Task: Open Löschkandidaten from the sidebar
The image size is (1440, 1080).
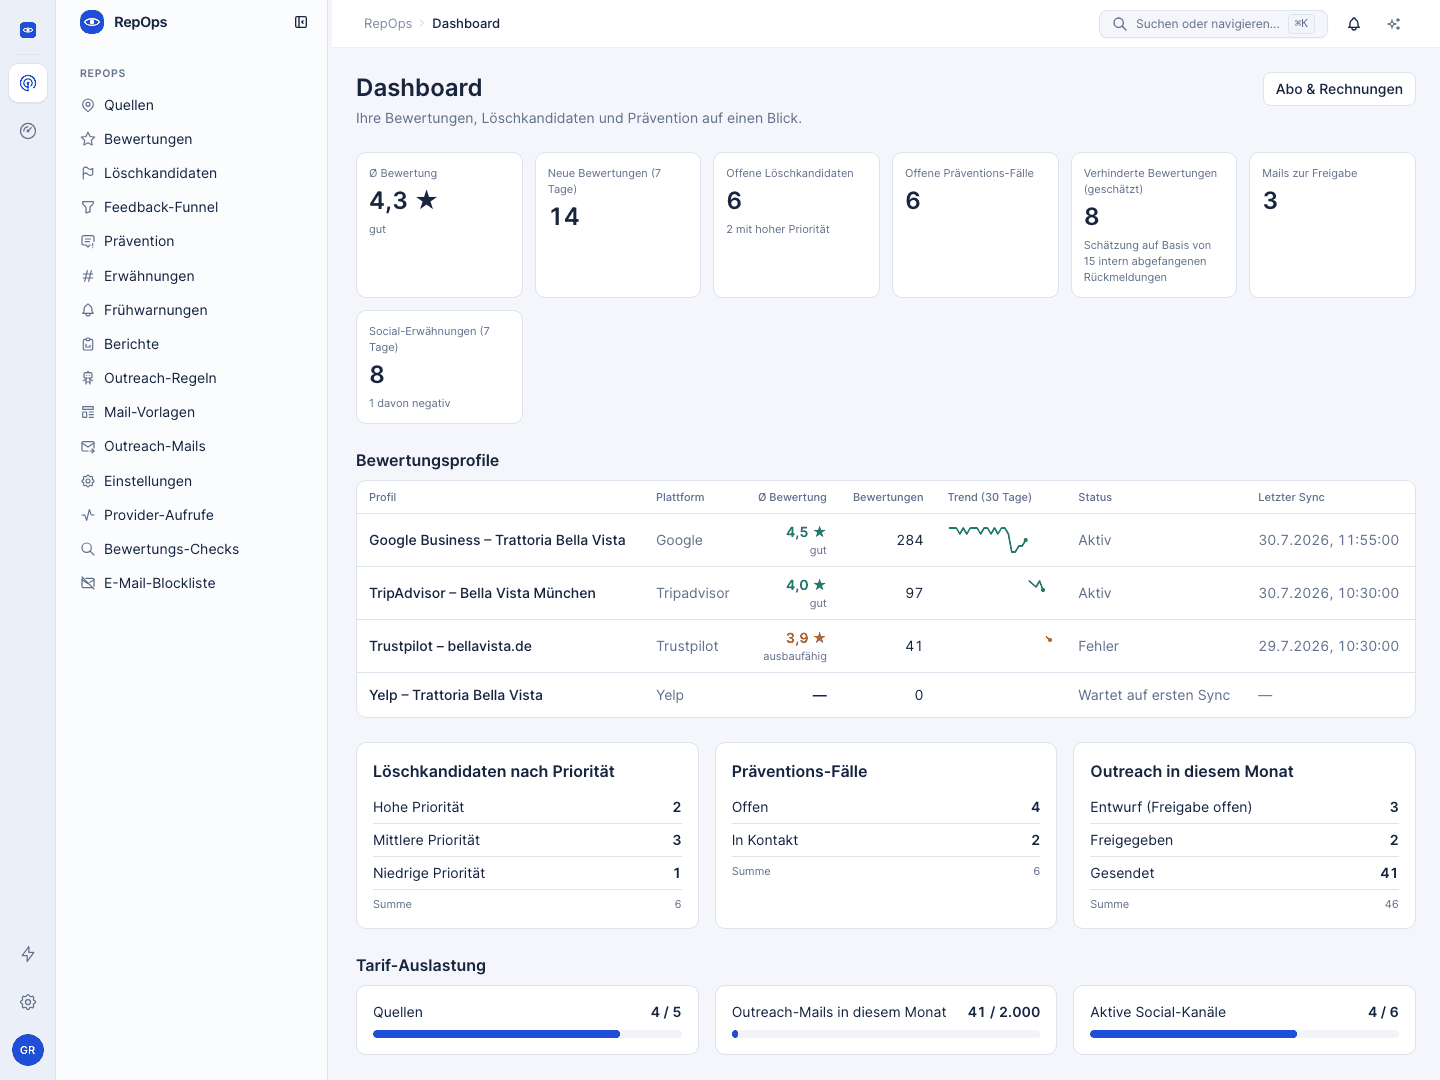Action: click(x=192, y=173)
